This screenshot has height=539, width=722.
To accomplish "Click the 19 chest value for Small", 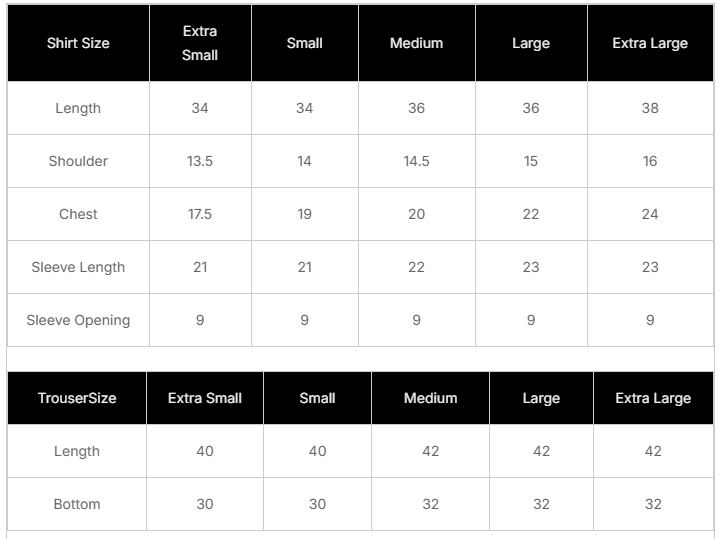I will click(x=304, y=214).
